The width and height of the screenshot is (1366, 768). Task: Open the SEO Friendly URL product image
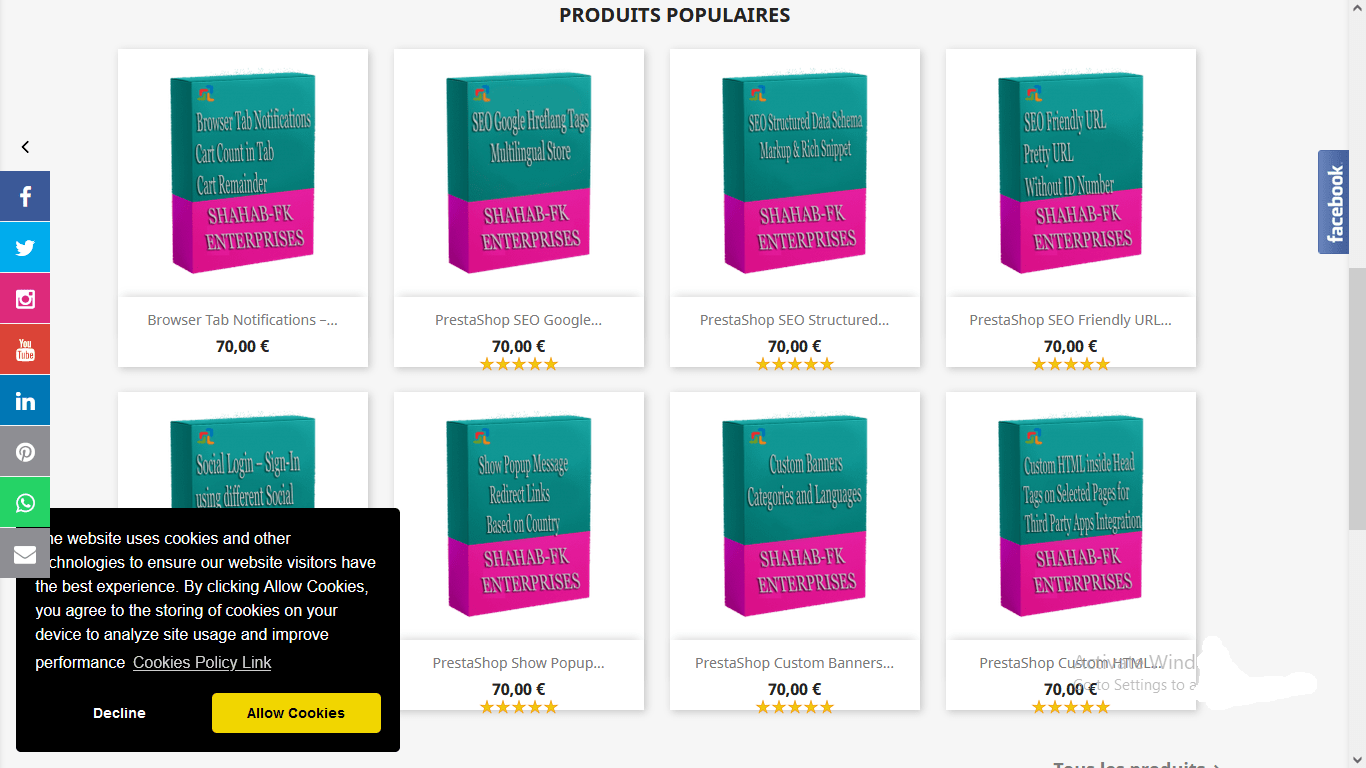click(1070, 173)
